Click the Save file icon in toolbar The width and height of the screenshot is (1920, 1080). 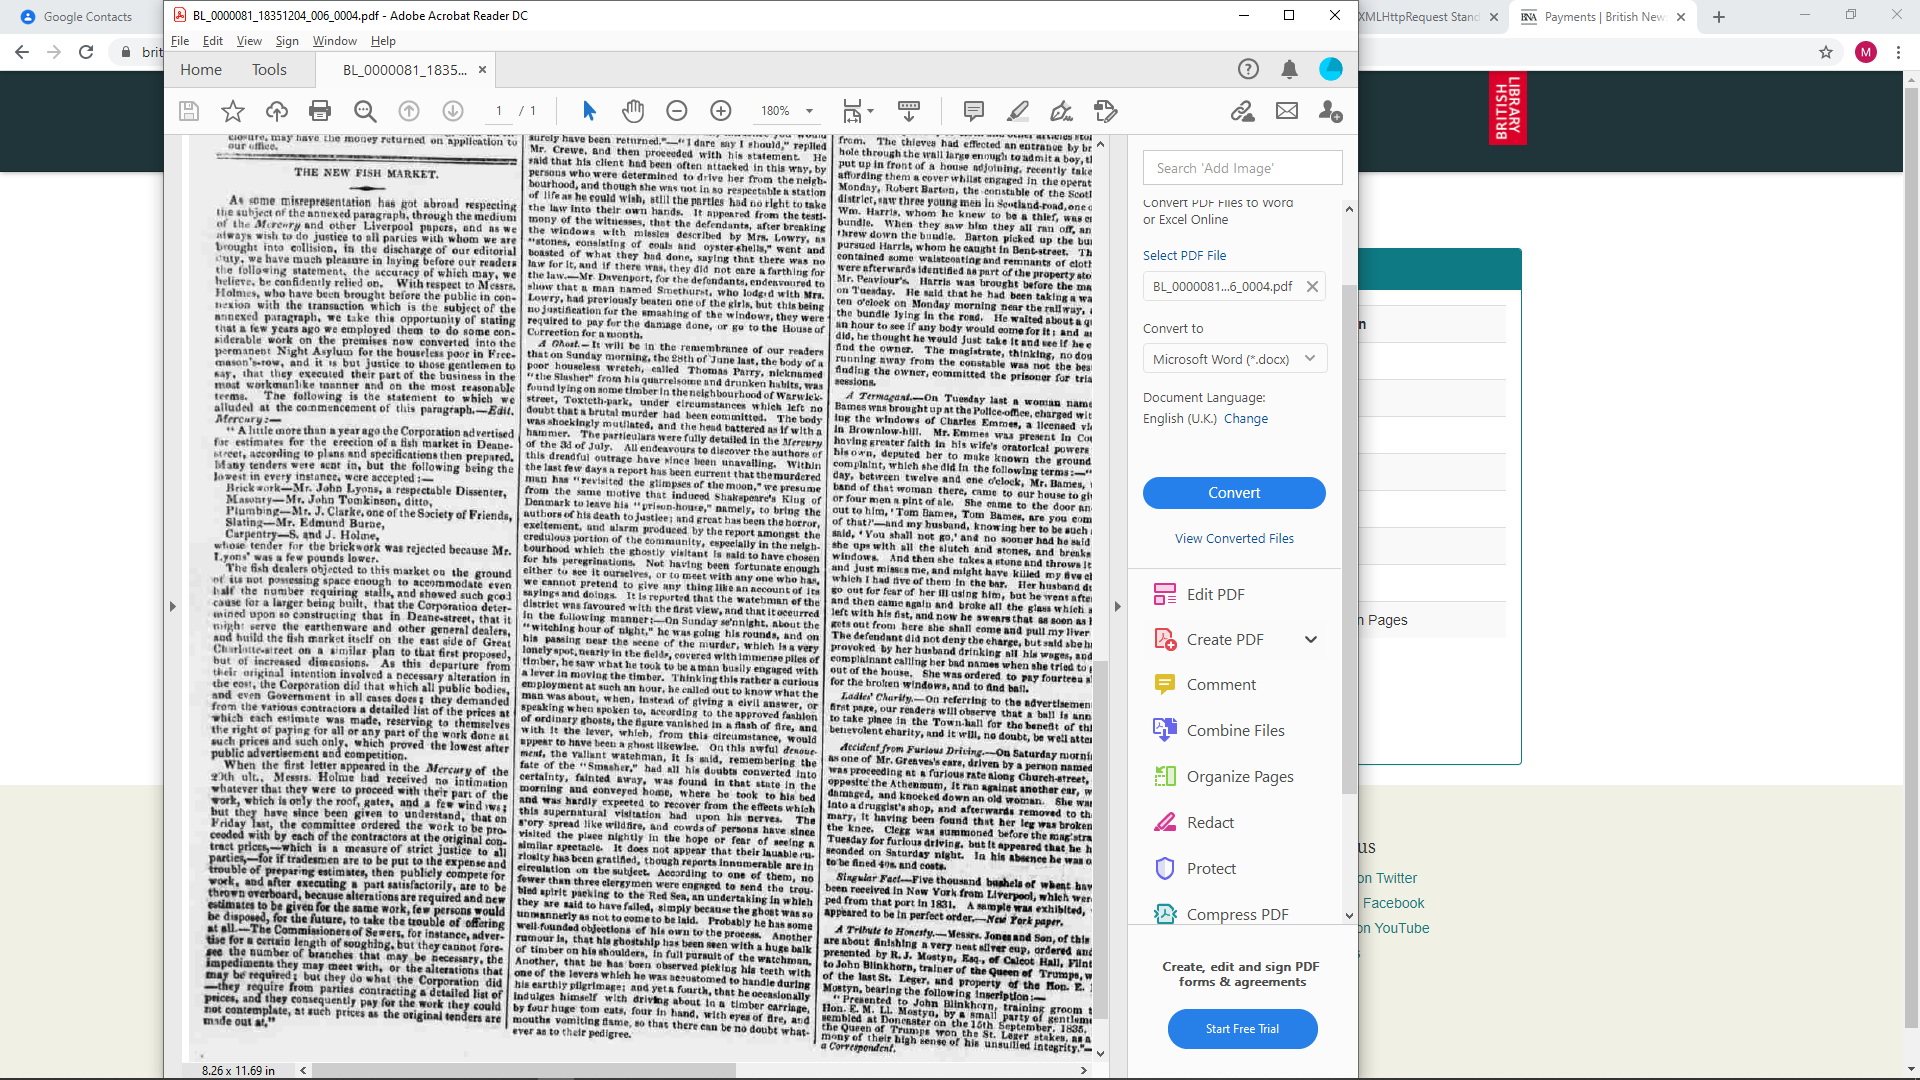[x=189, y=111]
